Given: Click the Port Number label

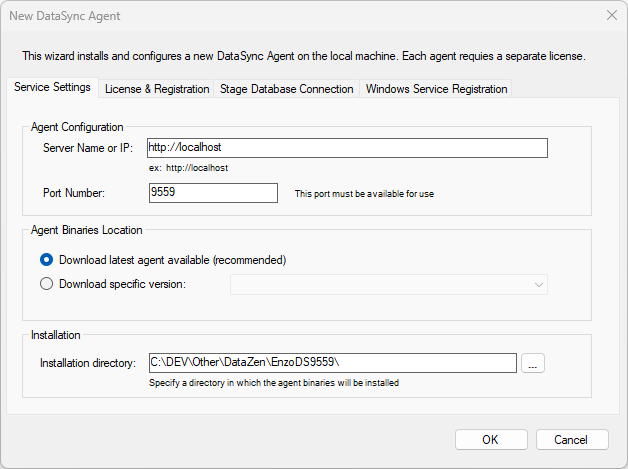Looking at the screenshot, I should pos(74,192).
